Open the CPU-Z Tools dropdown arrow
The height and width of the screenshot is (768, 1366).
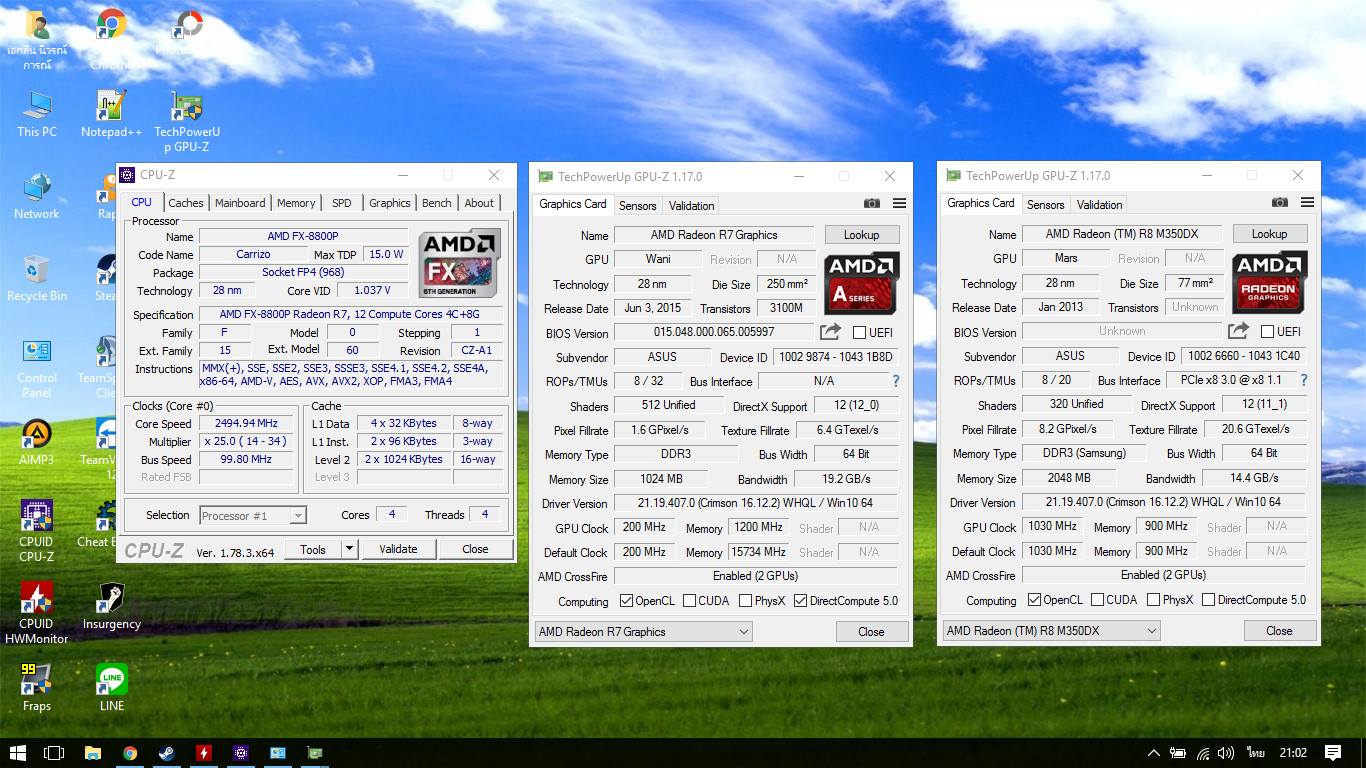pos(349,549)
